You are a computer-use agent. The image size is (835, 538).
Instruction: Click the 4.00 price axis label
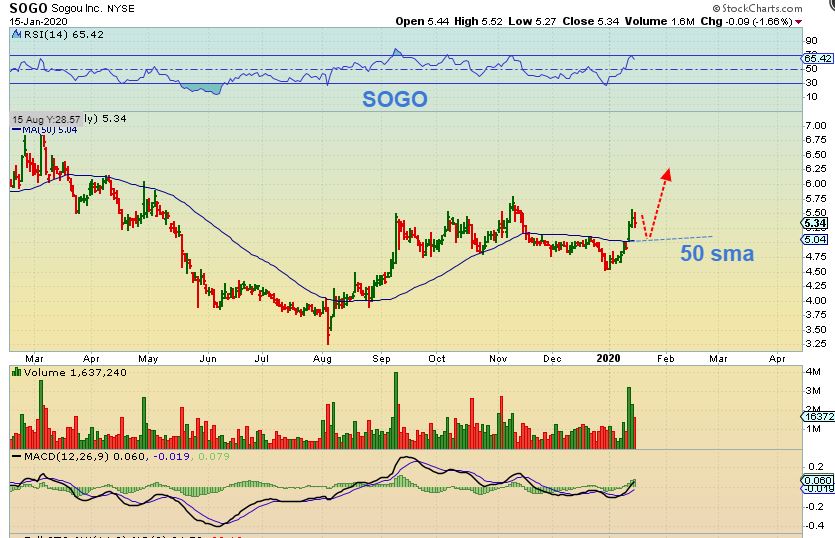coord(816,300)
